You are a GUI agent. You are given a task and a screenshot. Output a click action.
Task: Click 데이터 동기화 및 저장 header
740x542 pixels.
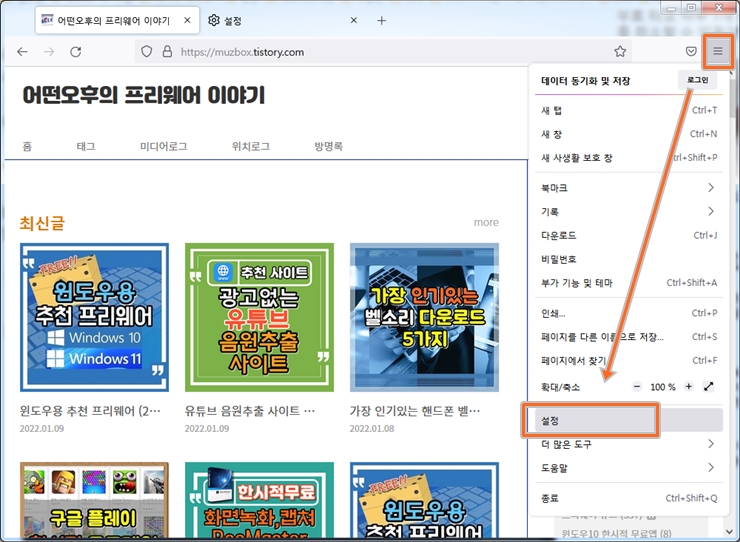pyautogui.click(x=585, y=81)
